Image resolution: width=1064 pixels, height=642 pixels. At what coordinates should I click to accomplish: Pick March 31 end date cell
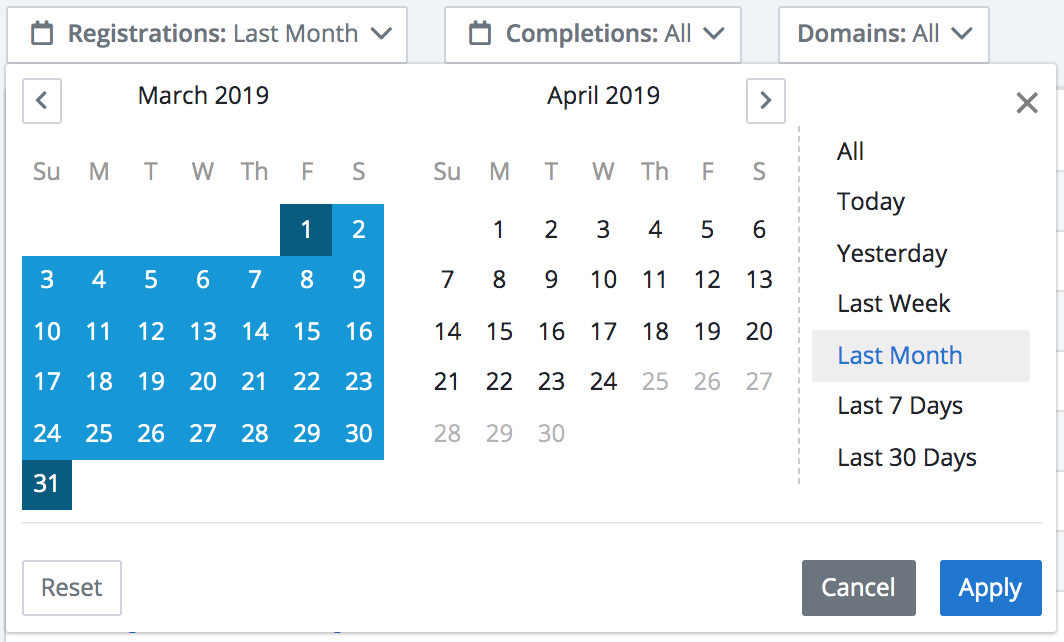[47, 484]
